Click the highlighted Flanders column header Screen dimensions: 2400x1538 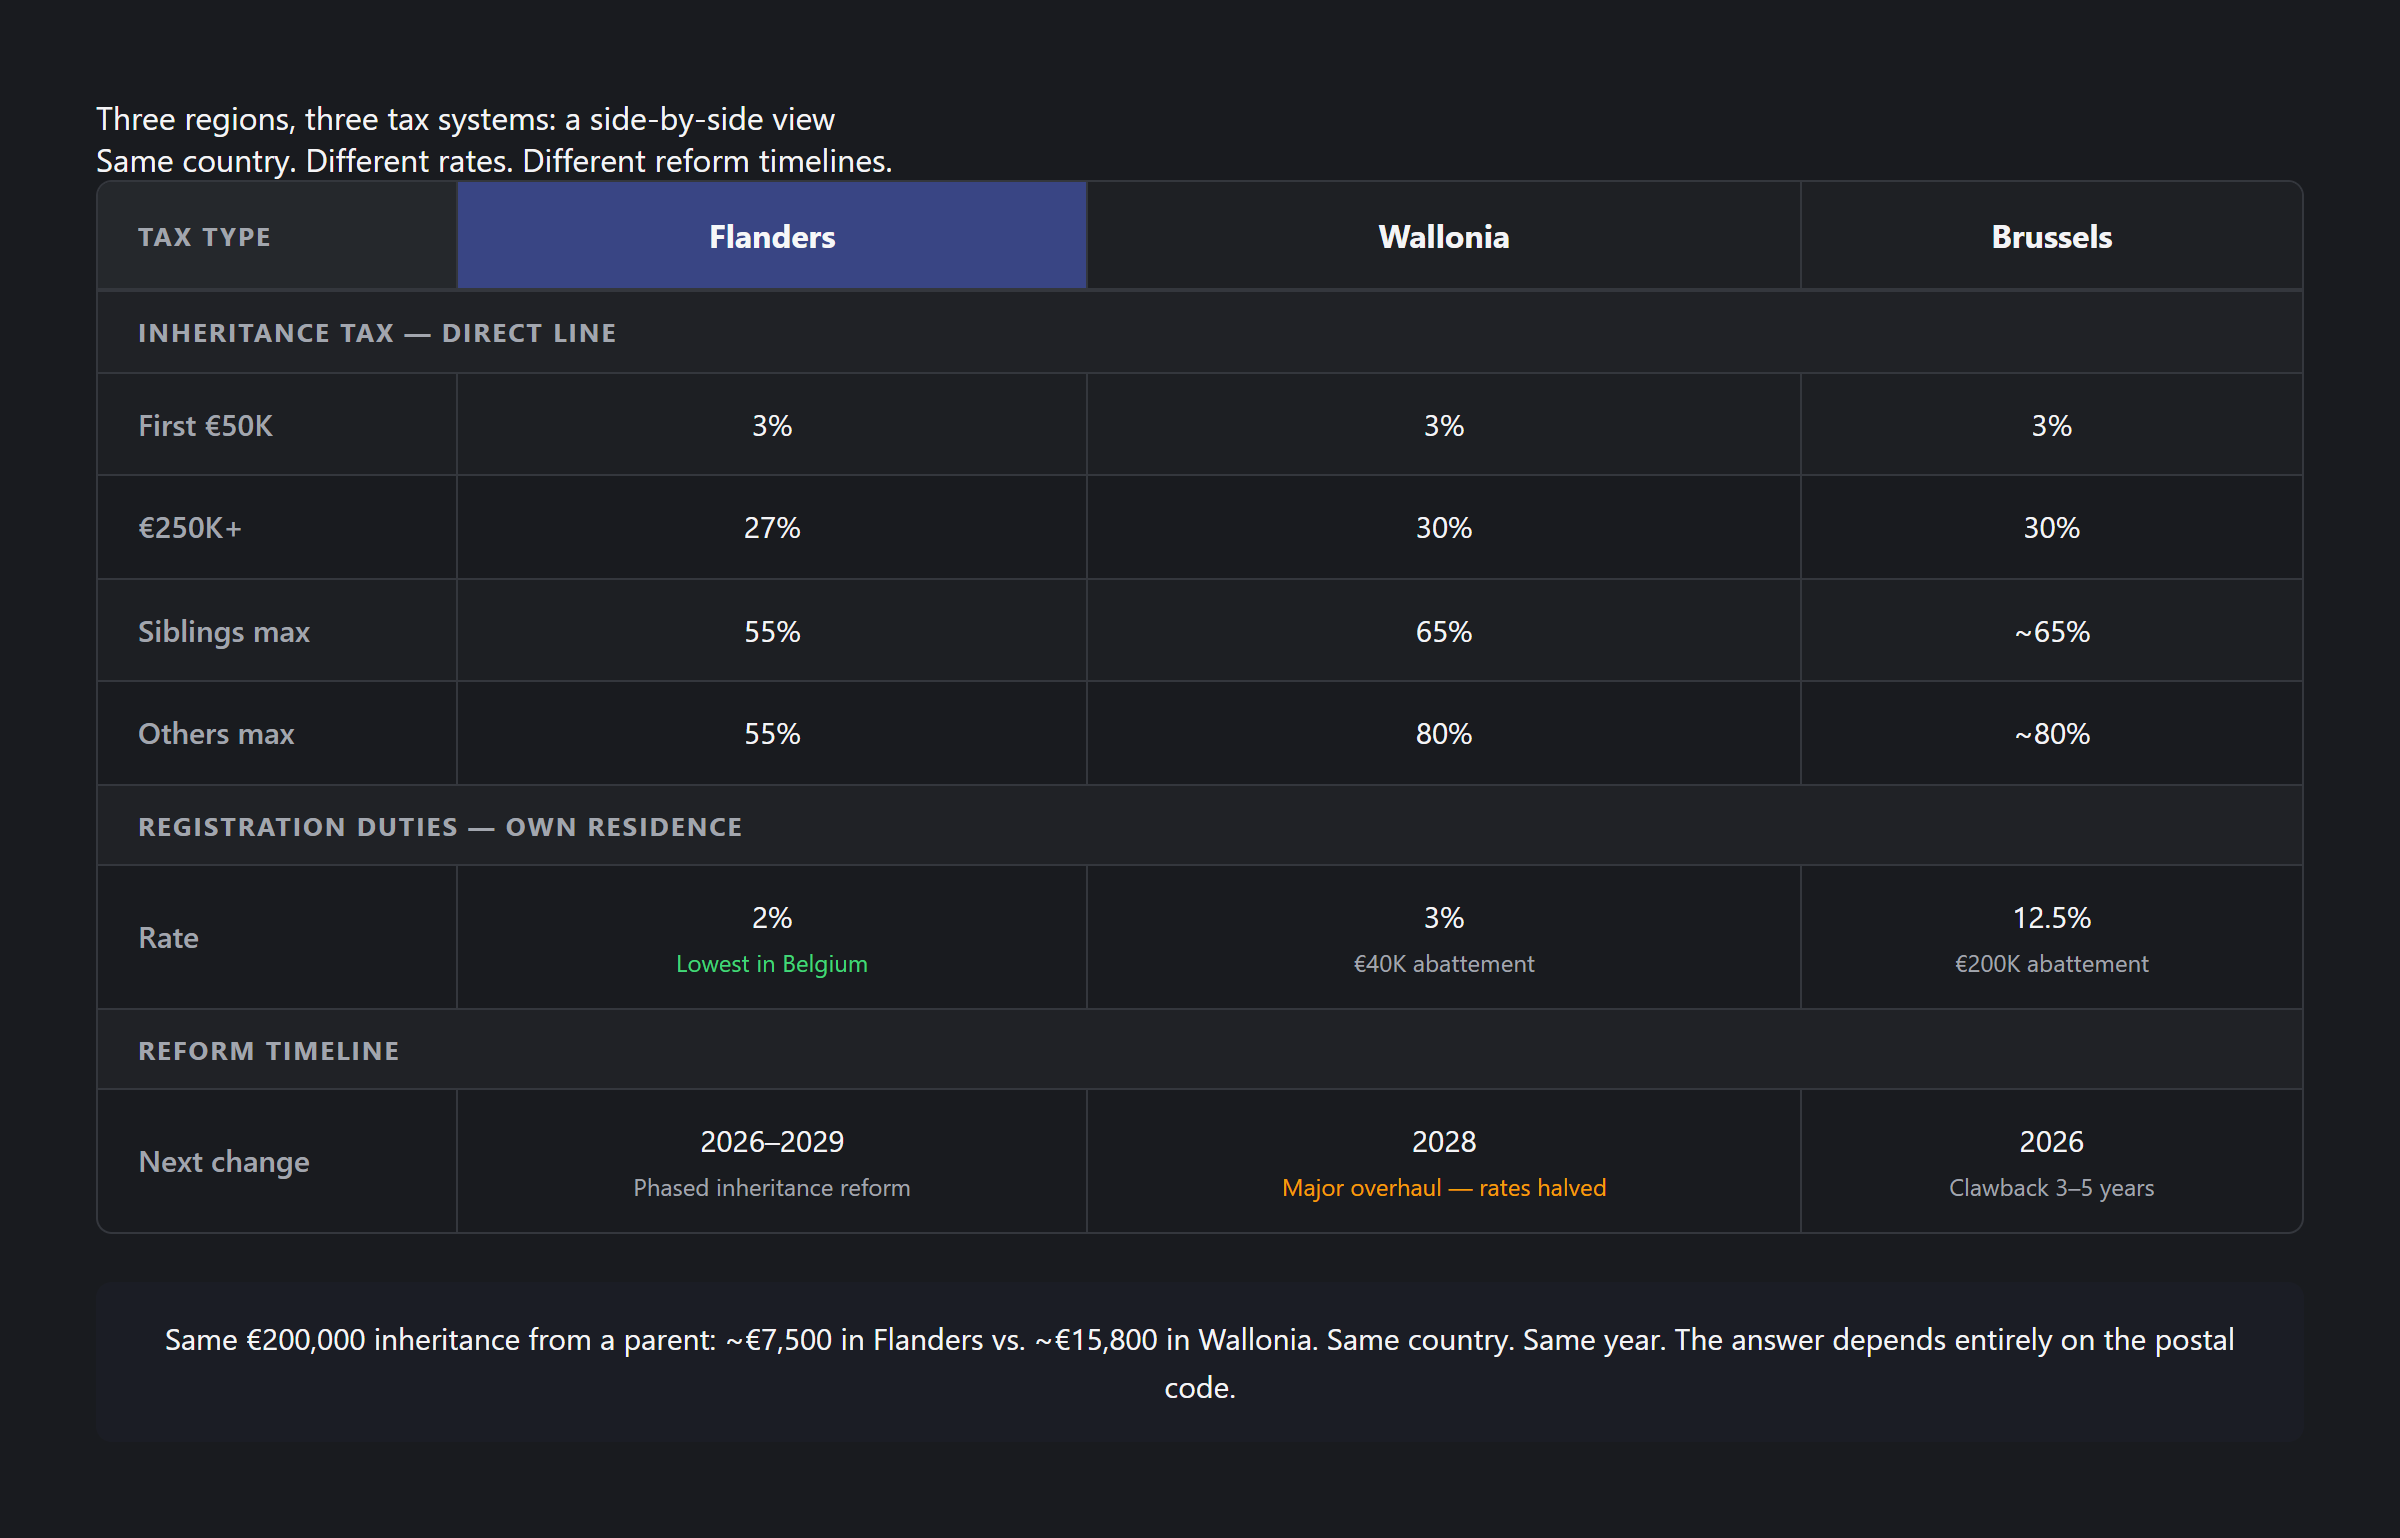[x=771, y=237]
